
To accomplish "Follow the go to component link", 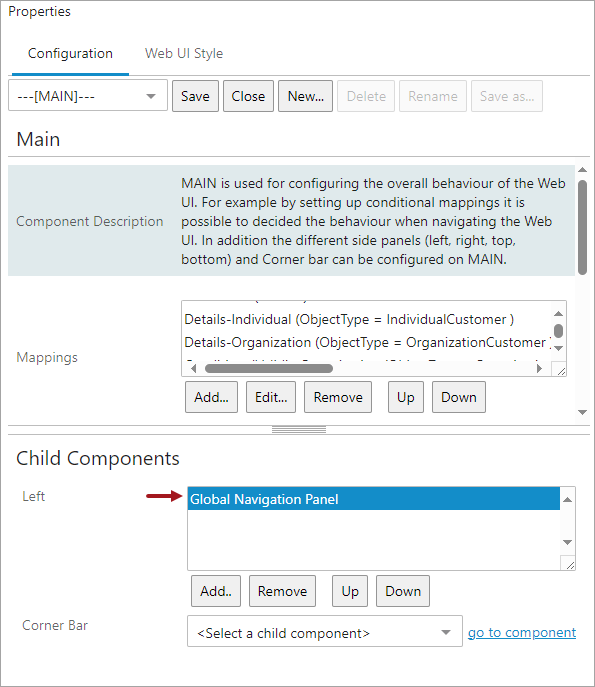I will [522, 632].
